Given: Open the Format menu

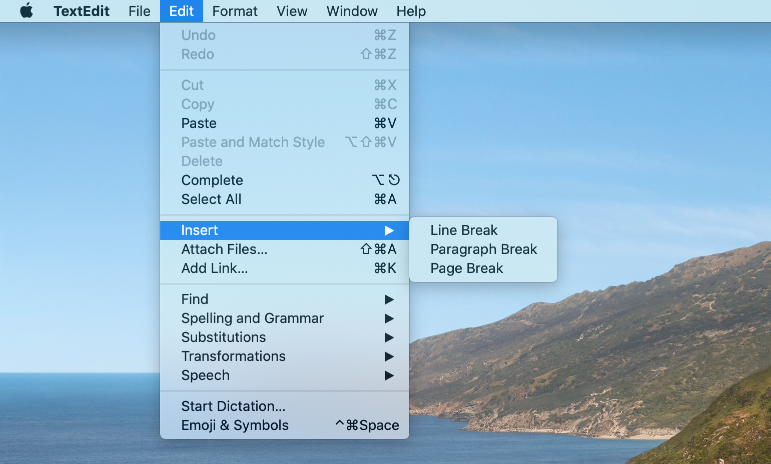Looking at the screenshot, I should coord(235,11).
